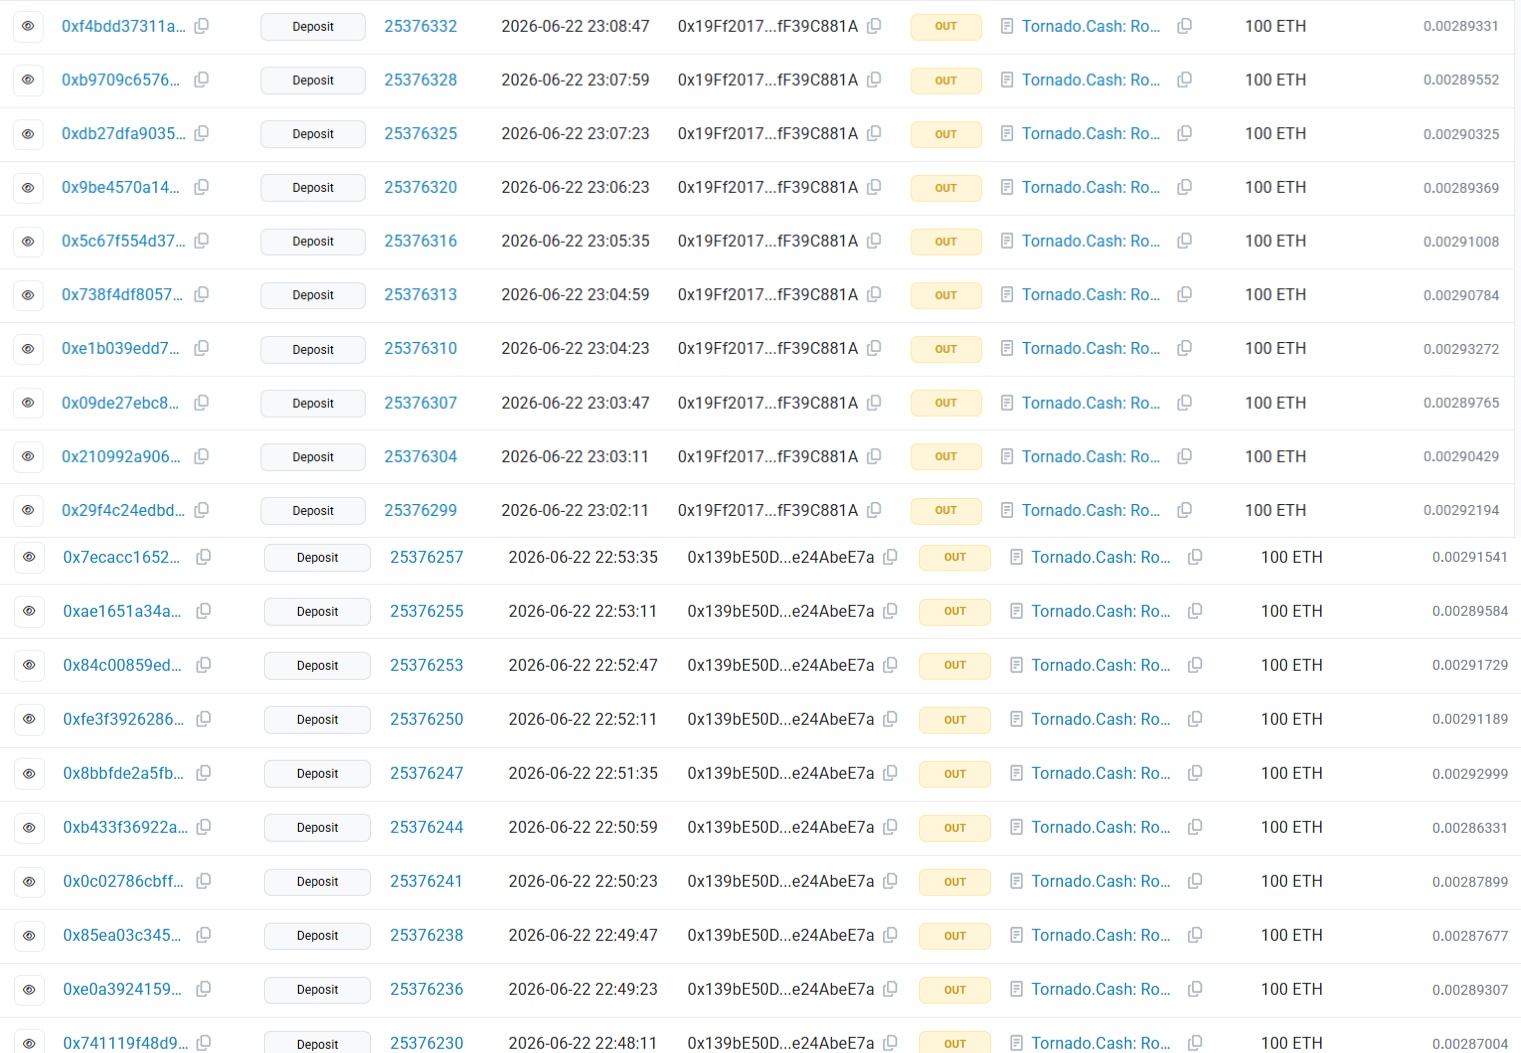1521x1053 pixels.
Task: Copy sender address in block 25376325 row
Action: [x=874, y=134]
